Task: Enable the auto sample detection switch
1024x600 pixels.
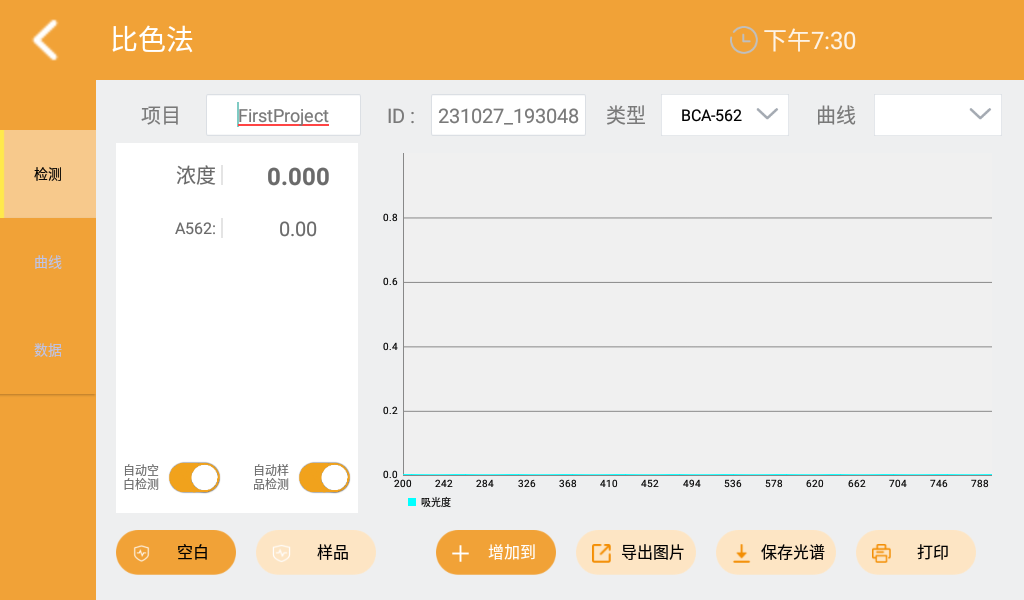Action: point(323,477)
